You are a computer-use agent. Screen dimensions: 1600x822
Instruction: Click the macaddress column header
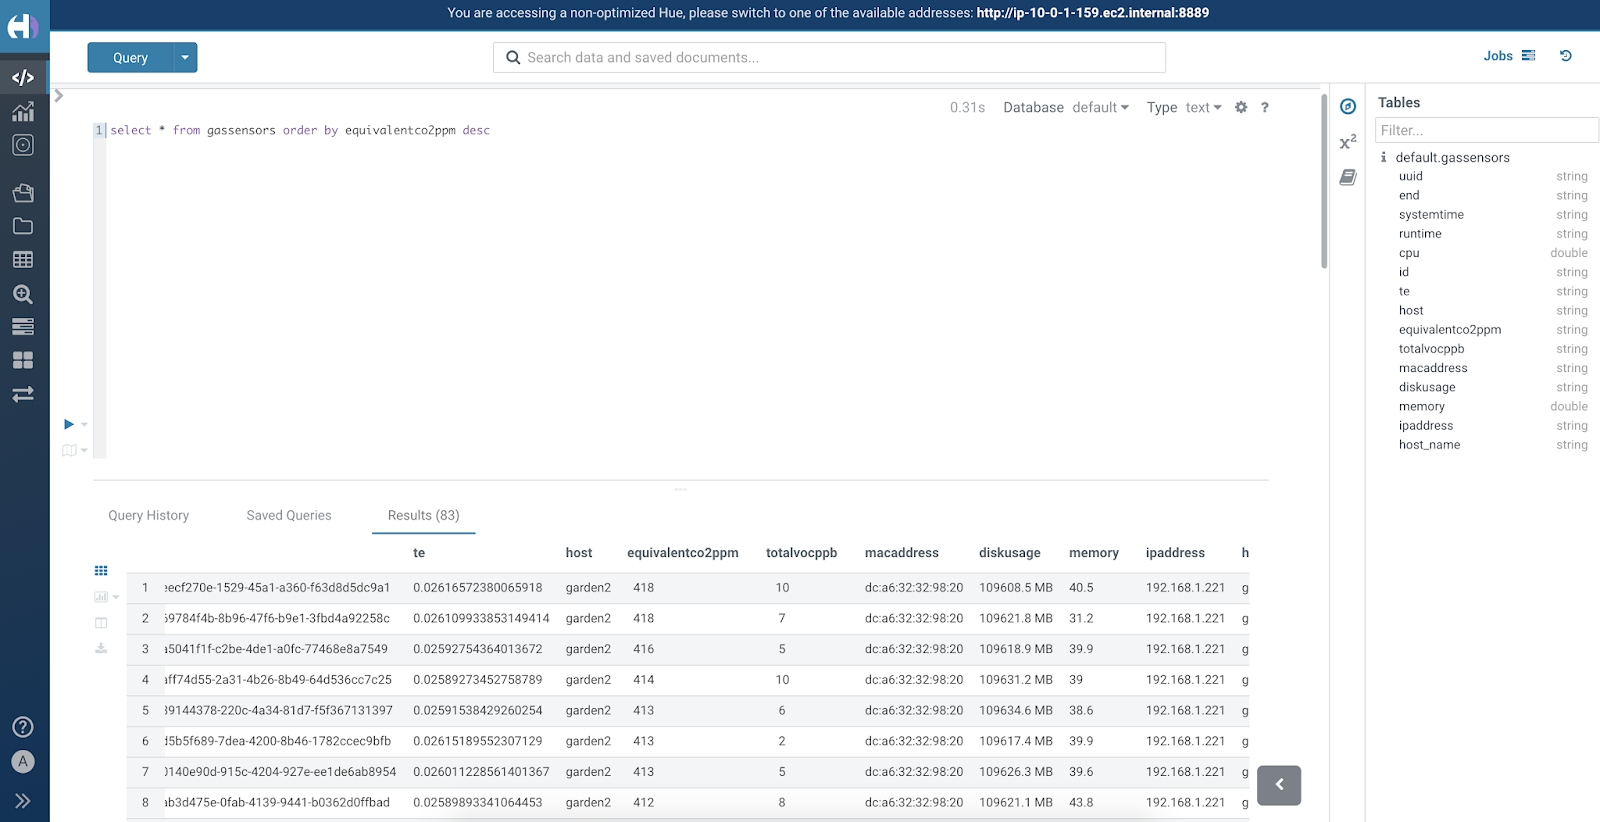pos(902,553)
